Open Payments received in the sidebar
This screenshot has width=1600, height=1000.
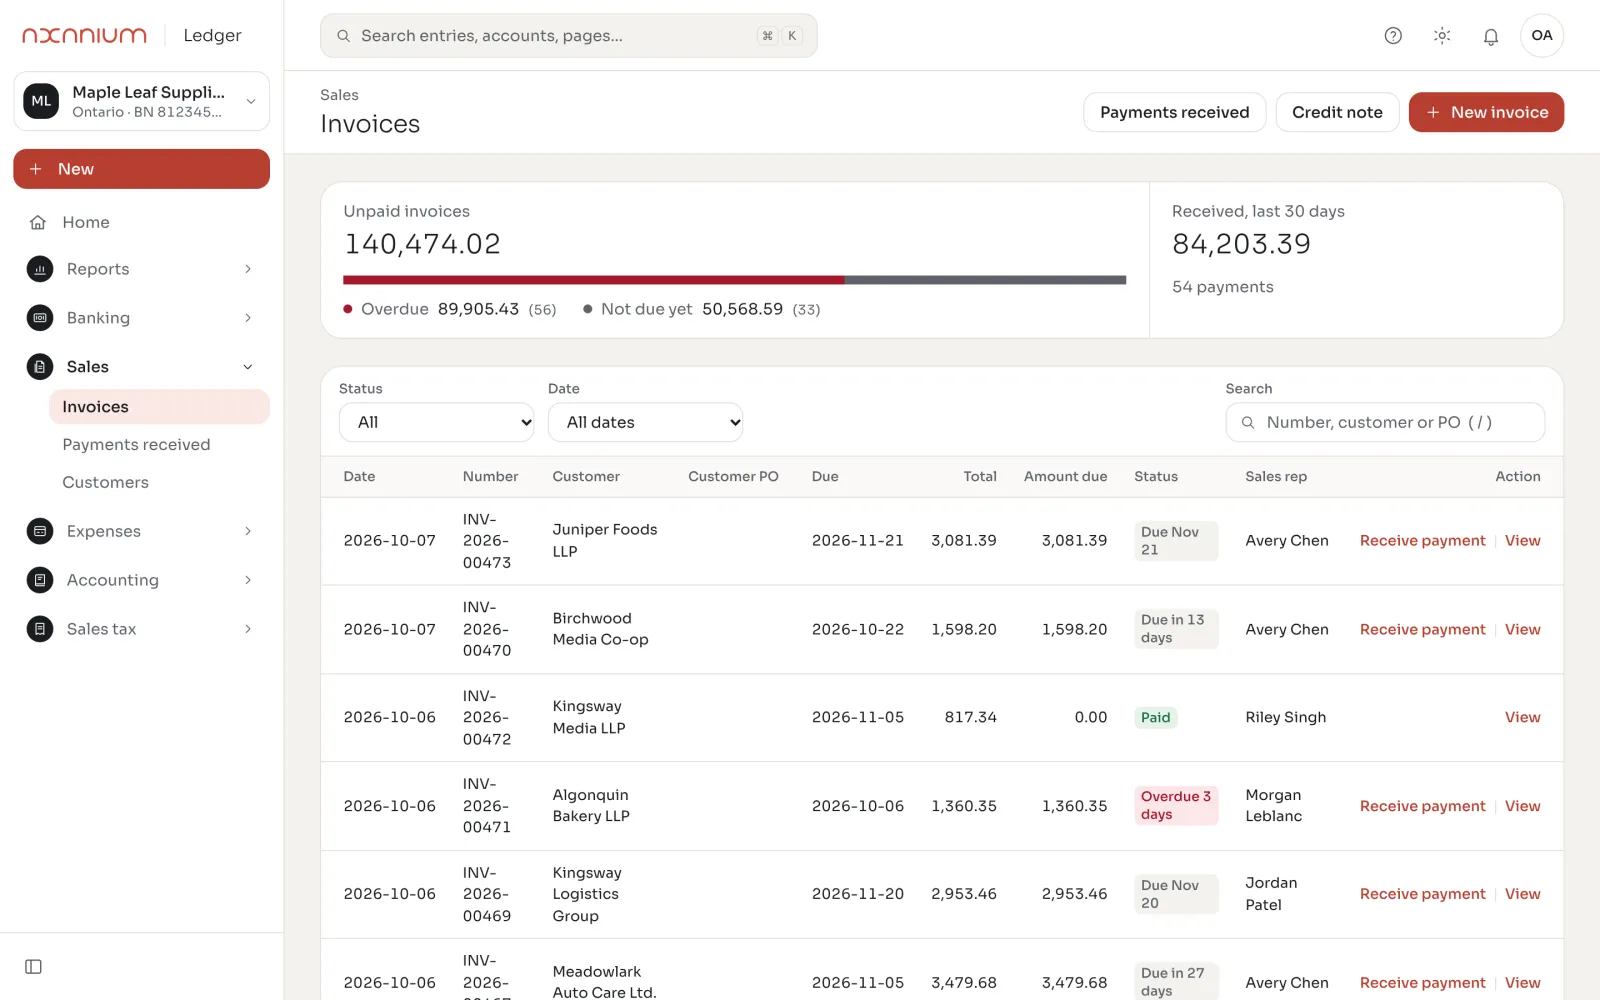pyautogui.click(x=159, y=445)
